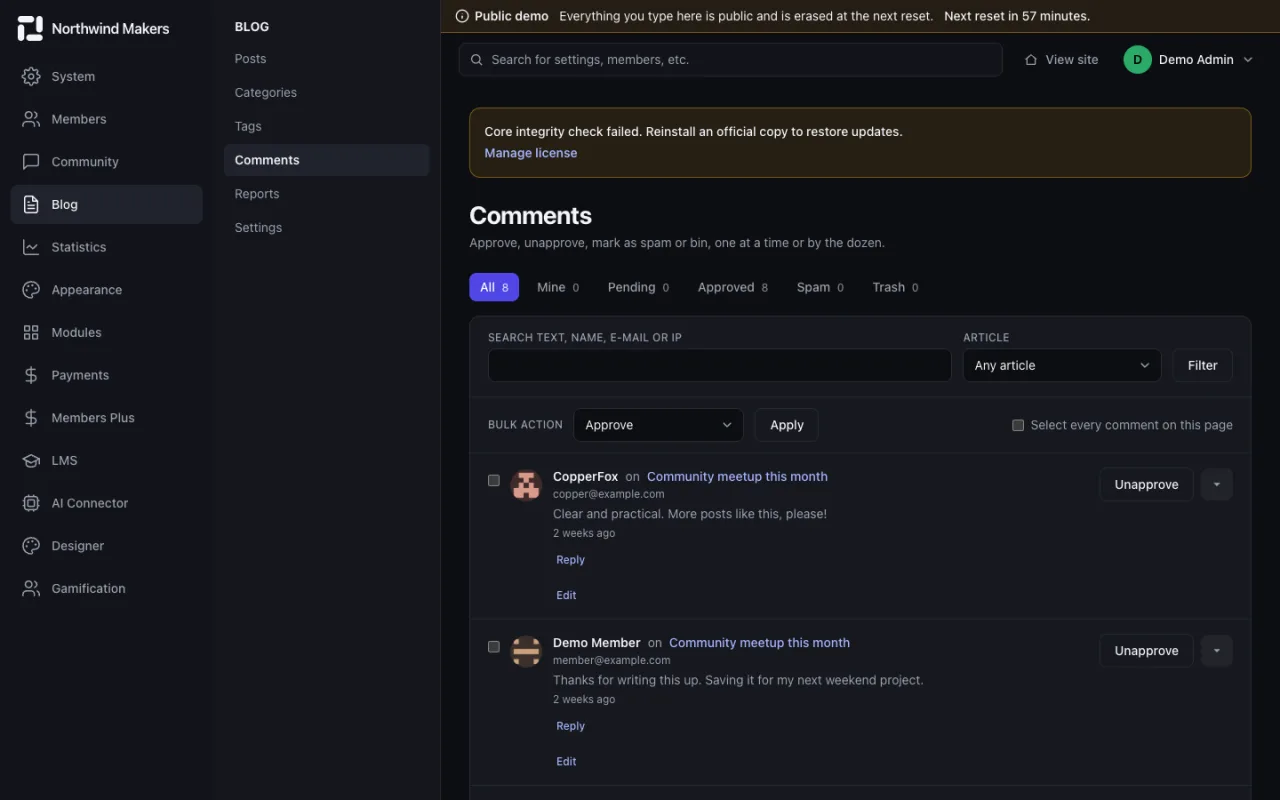The image size is (1280, 800).
Task: Focus the top settings search field
Action: (x=731, y=60)
